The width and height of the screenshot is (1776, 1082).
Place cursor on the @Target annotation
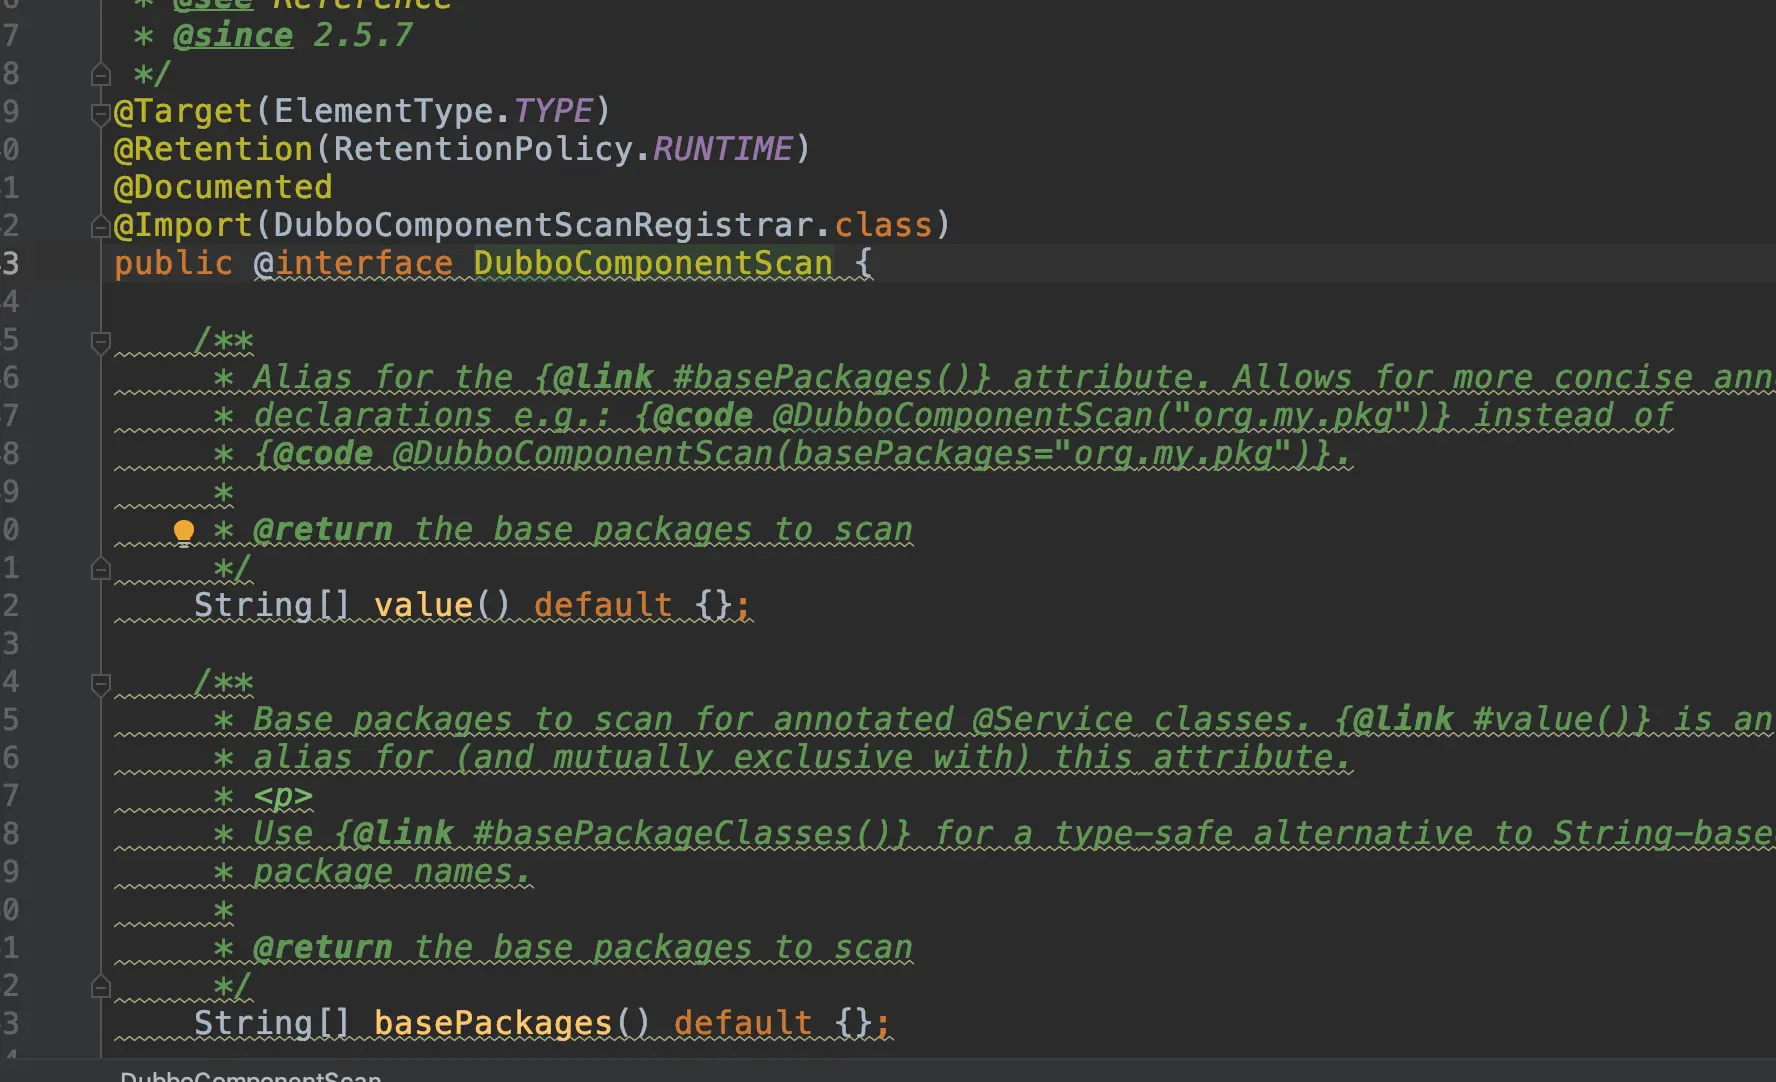click(183, 111)
